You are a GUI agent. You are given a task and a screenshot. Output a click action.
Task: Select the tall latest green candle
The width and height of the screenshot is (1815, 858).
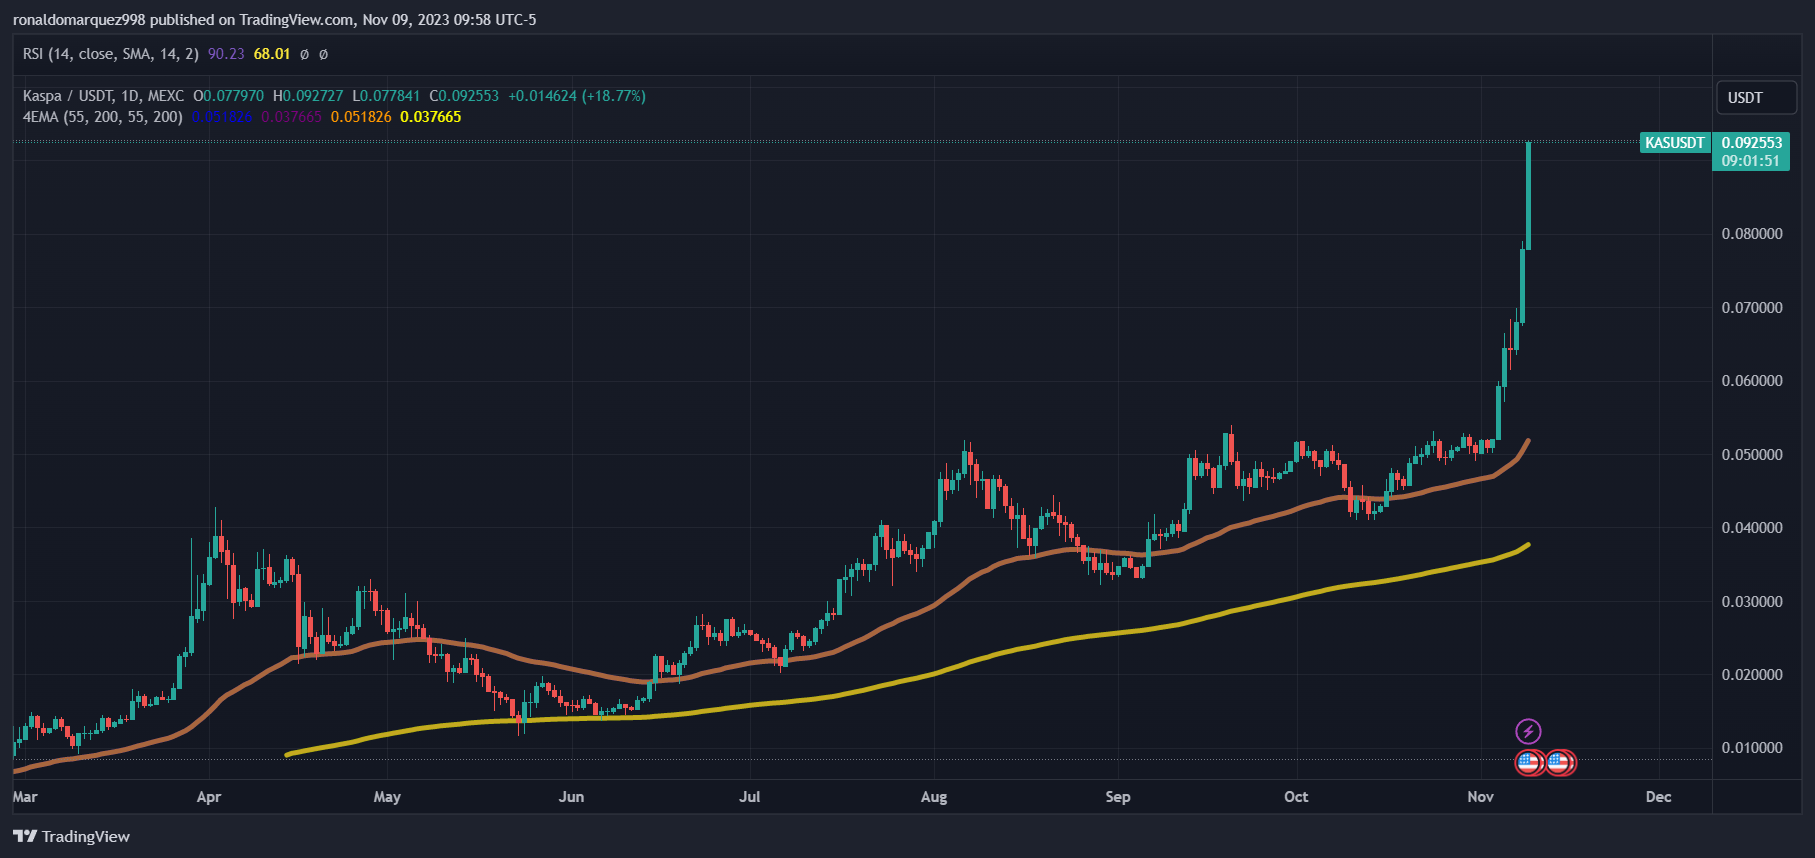point(1529,196)
